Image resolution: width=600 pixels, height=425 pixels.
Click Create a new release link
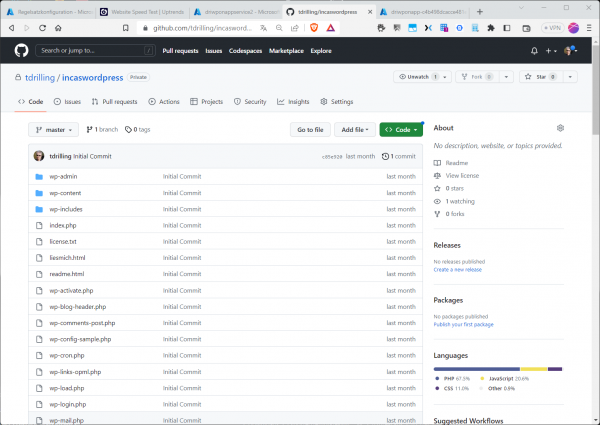pyautogui.click(x=458, y=270)
